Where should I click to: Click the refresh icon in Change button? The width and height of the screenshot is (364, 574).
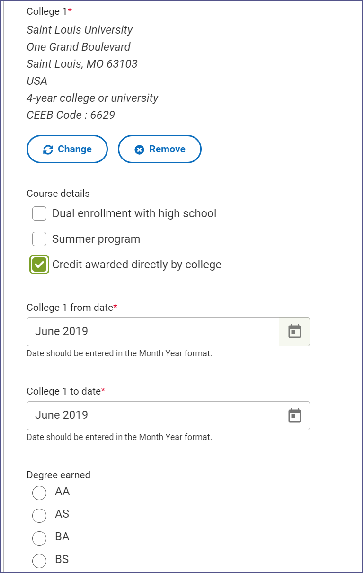click(48, 149)
